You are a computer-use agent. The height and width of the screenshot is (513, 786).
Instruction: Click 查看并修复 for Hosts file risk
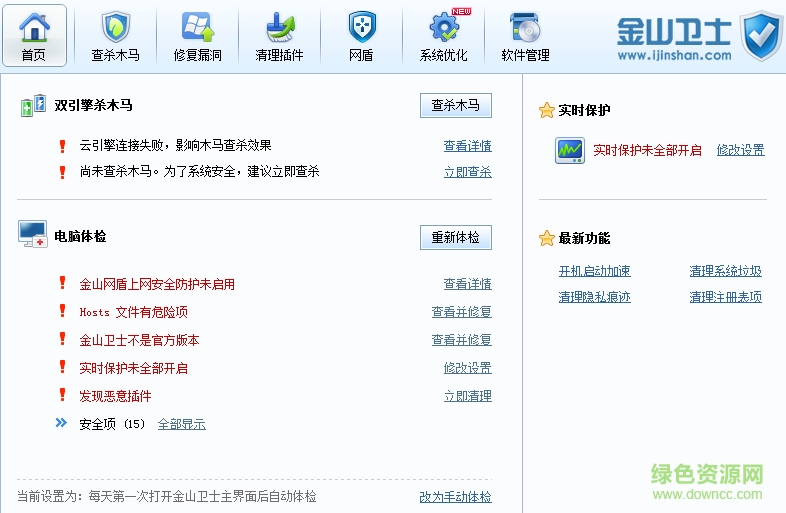(461, 312)
